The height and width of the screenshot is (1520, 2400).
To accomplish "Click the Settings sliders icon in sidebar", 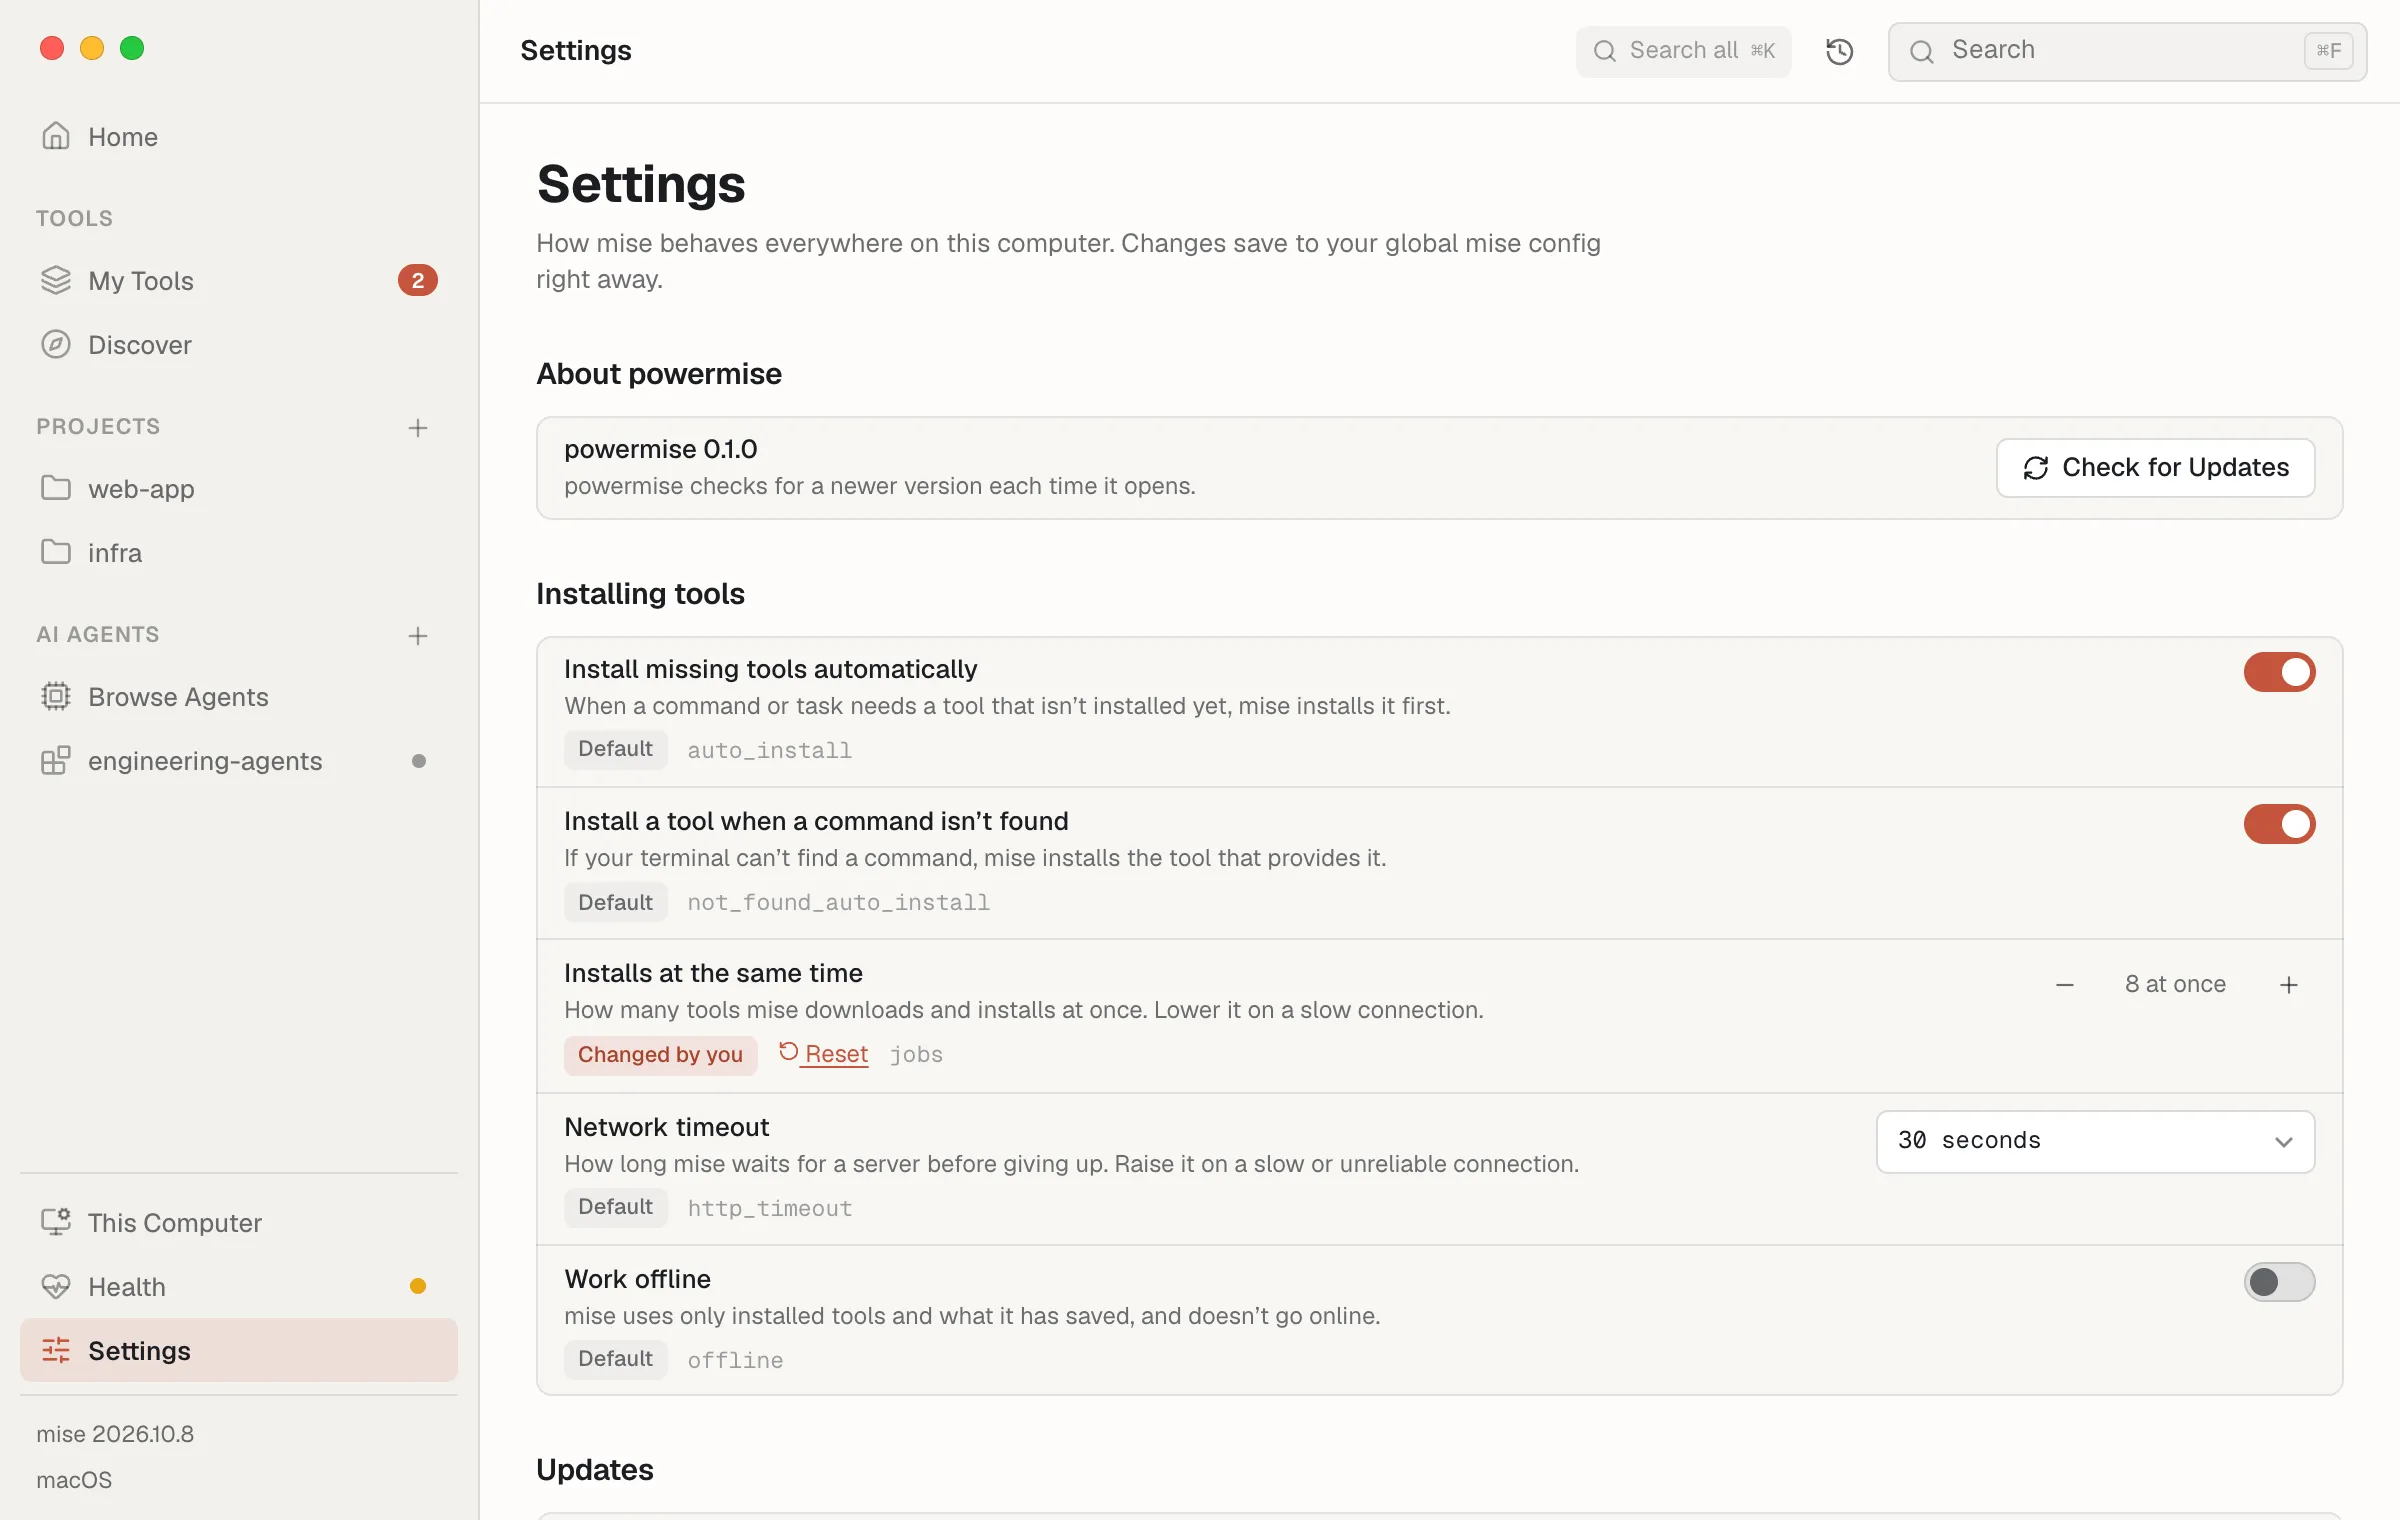I will click(56, 1350).
